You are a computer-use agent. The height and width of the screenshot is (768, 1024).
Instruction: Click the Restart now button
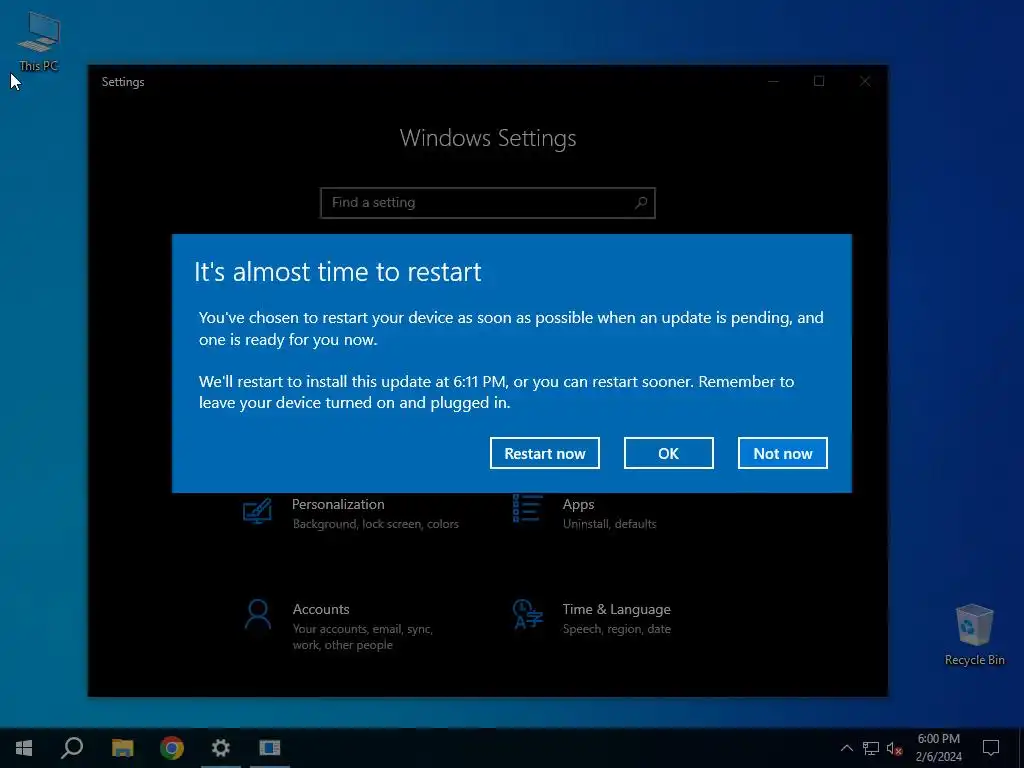tap(545, 453)
